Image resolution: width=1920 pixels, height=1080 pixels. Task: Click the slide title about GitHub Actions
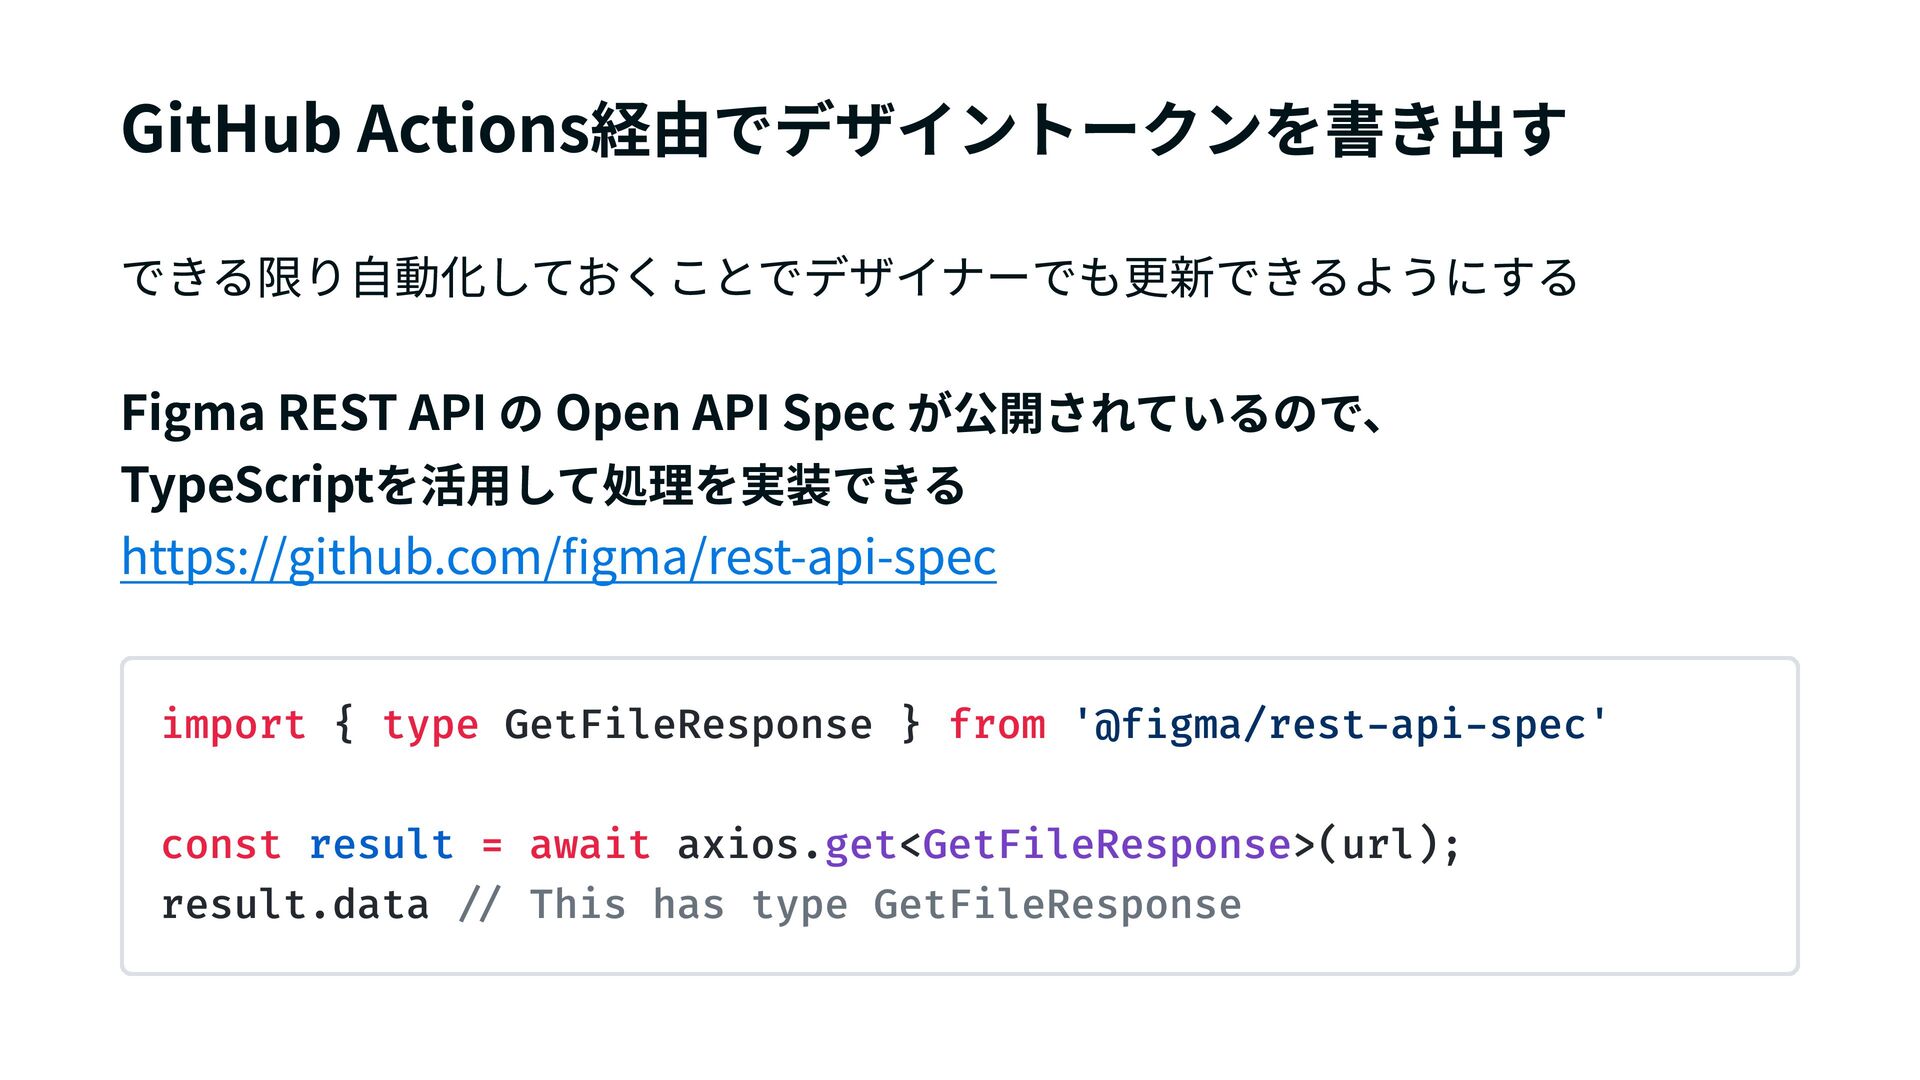843,130
